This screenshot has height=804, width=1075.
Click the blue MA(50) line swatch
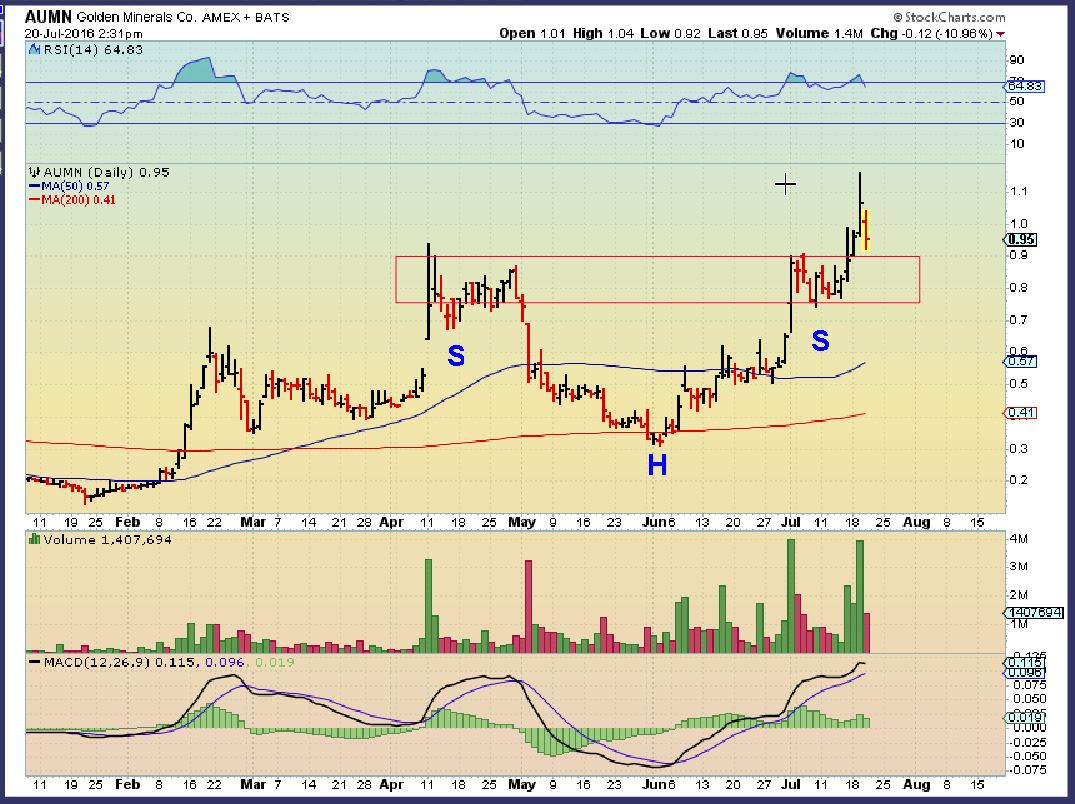(35, 186)
